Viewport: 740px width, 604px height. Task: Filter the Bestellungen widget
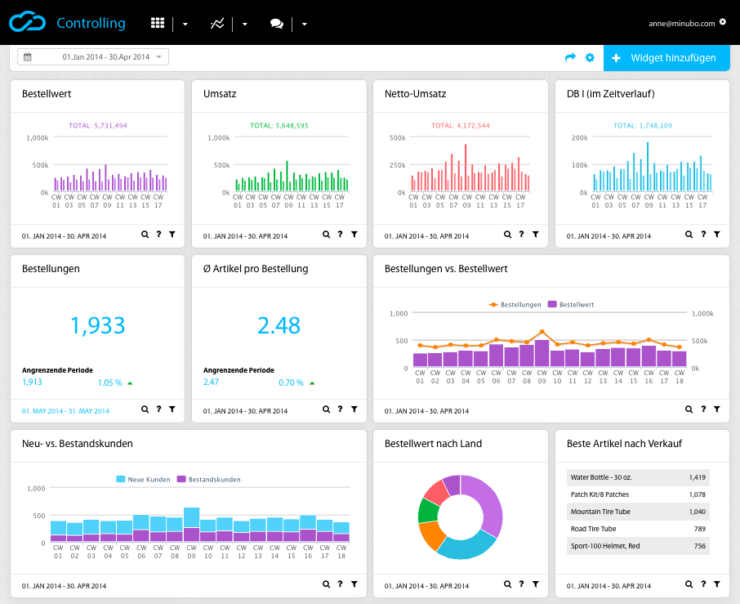[172, 409]
